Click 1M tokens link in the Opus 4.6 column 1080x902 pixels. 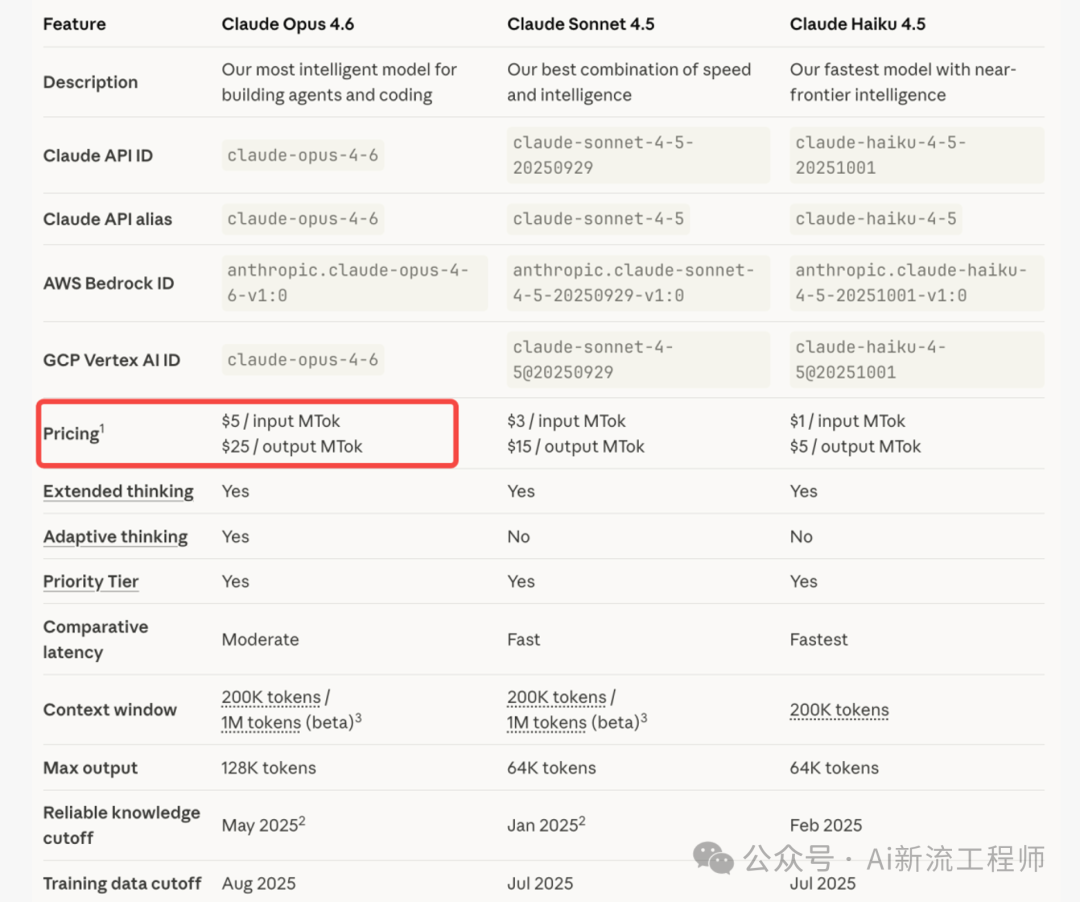tap(261, 722)
